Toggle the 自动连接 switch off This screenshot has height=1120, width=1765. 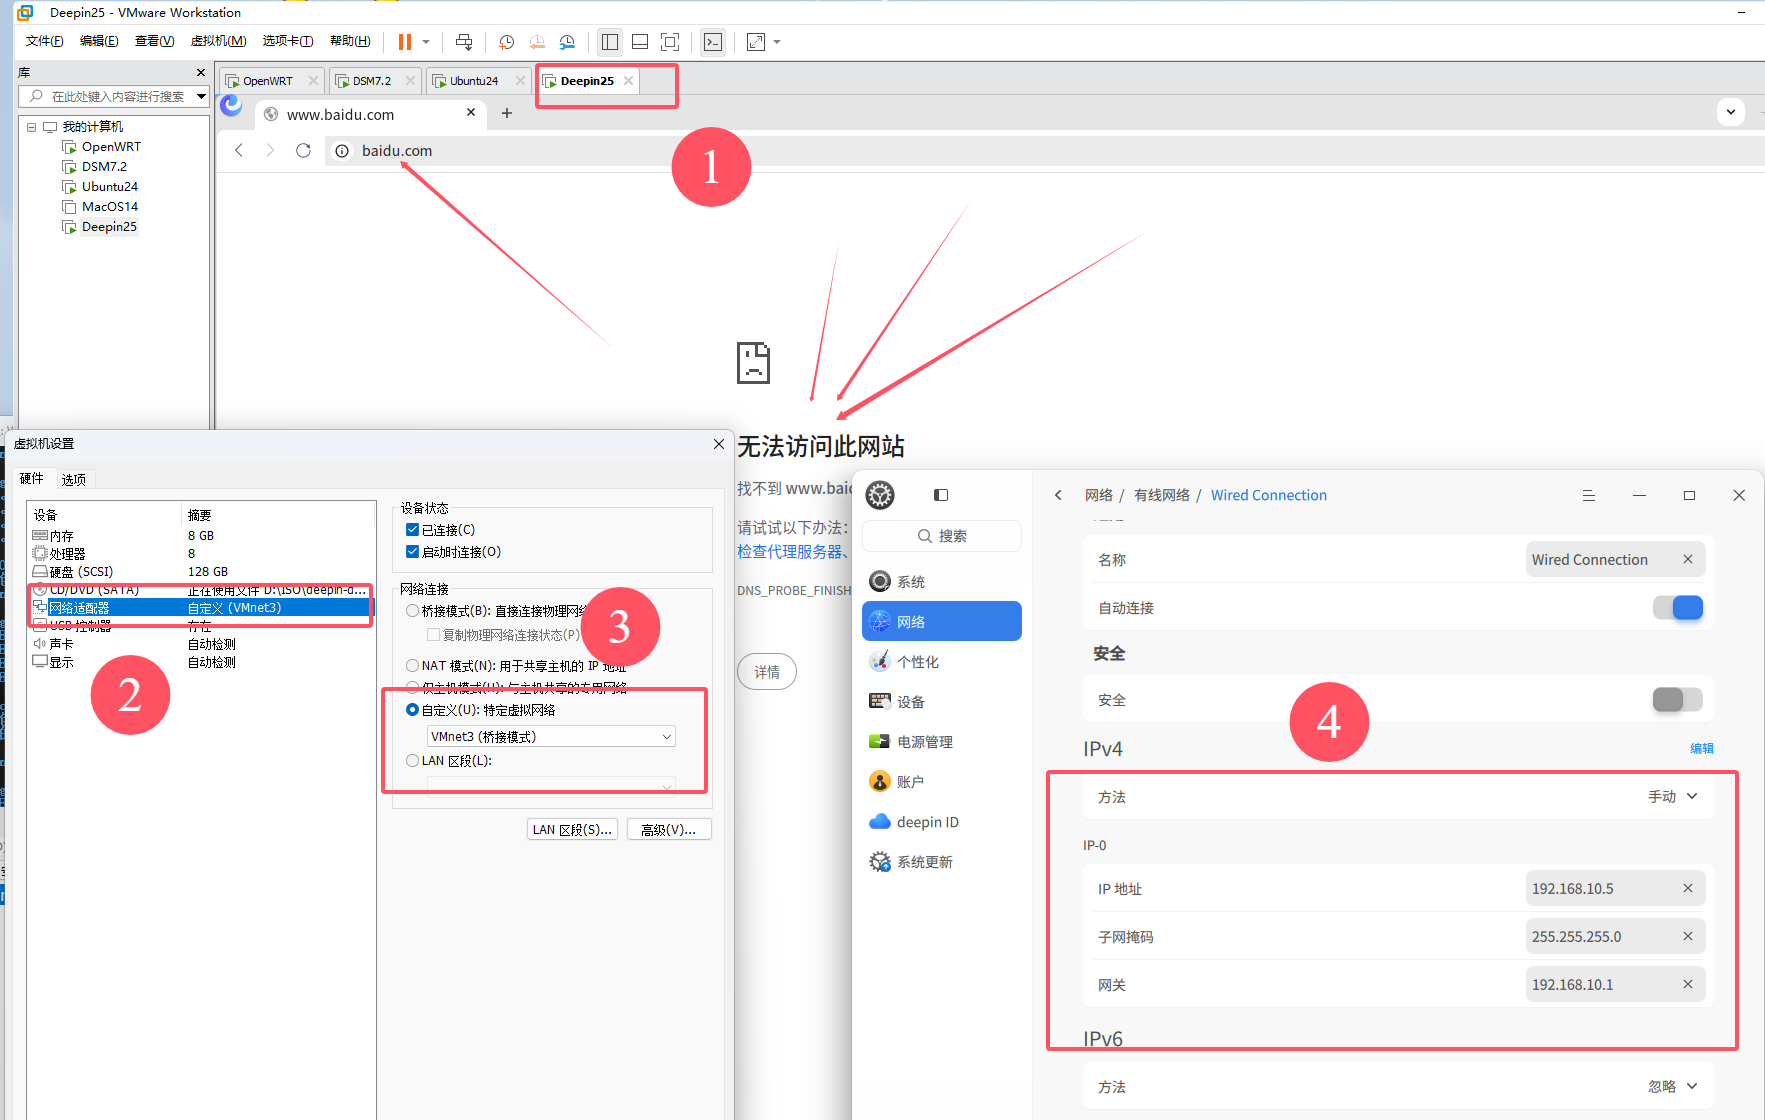pos(1678,608)
